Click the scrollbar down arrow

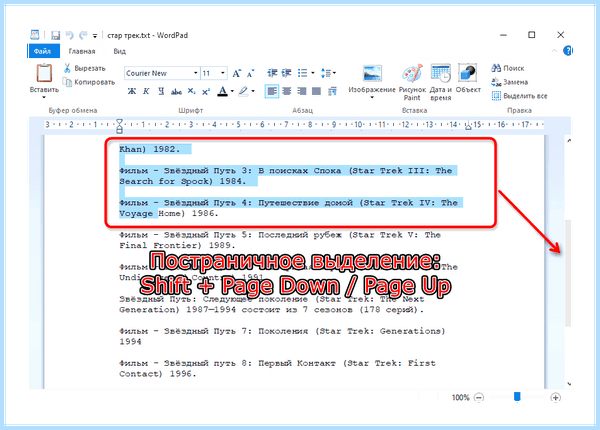click(569, 383)
